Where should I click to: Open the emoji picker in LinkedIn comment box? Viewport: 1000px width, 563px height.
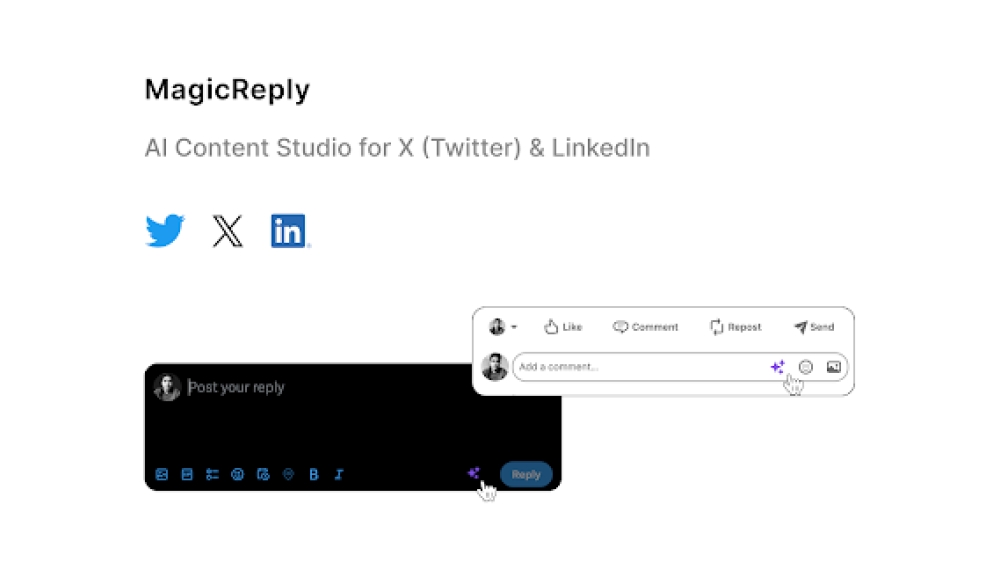coord(805,367)
